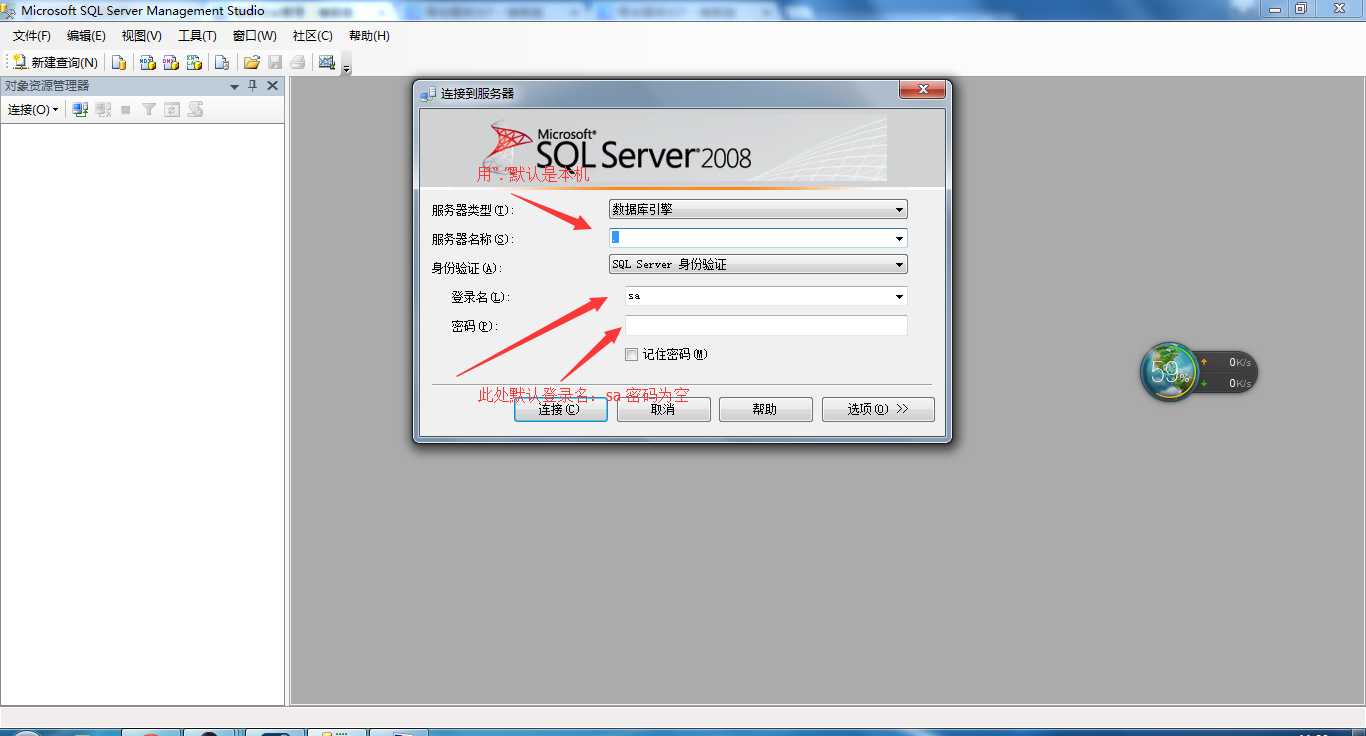Screen dimensions: 1366x736
Task: Open the 窗口(W) menu
Action: tap(255, 35)
